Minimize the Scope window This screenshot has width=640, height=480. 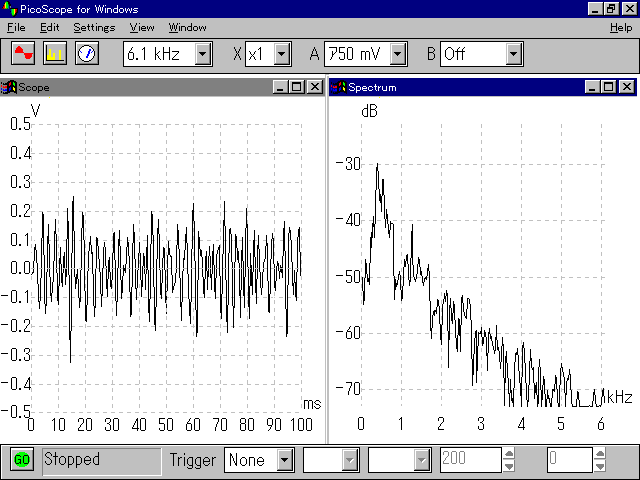(280, 87)
